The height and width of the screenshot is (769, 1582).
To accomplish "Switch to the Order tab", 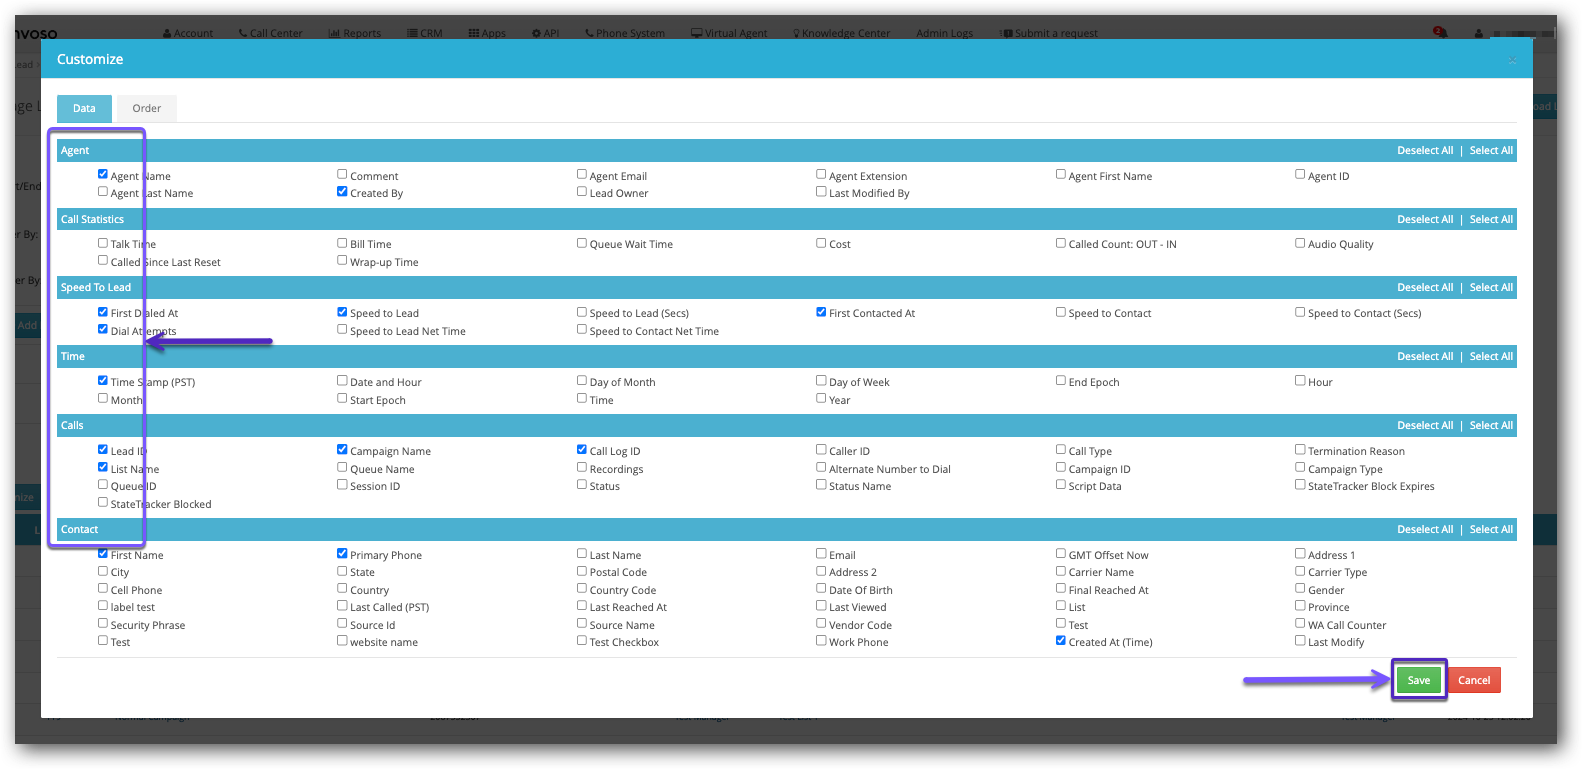I will 147,108.
